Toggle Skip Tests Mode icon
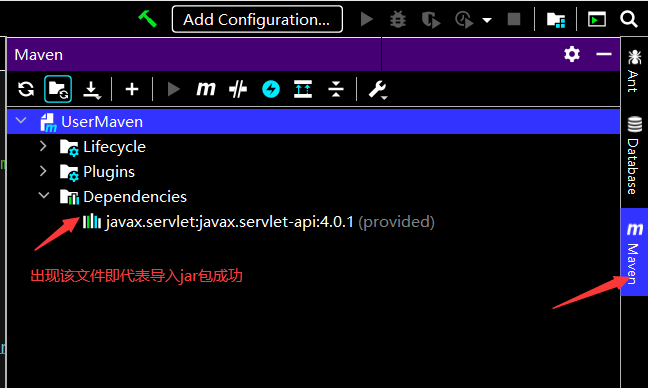Viewport: 648px width, 388px height. tap(238, 89)
